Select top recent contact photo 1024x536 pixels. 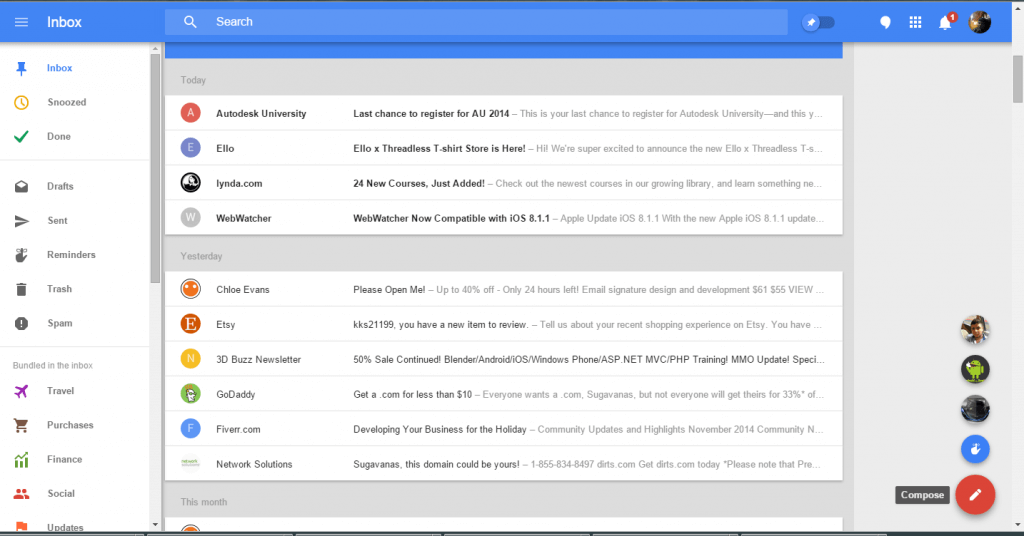[x=975, y=329]
